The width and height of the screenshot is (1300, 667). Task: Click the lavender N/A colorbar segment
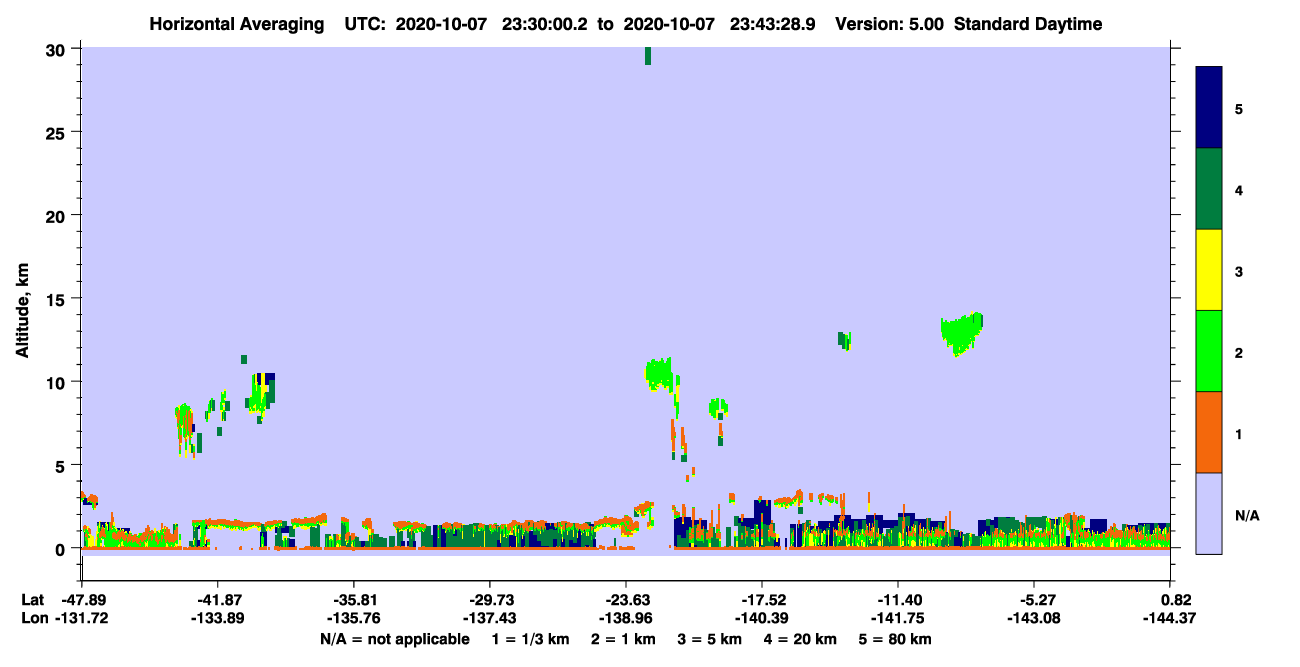(1209, 513)
